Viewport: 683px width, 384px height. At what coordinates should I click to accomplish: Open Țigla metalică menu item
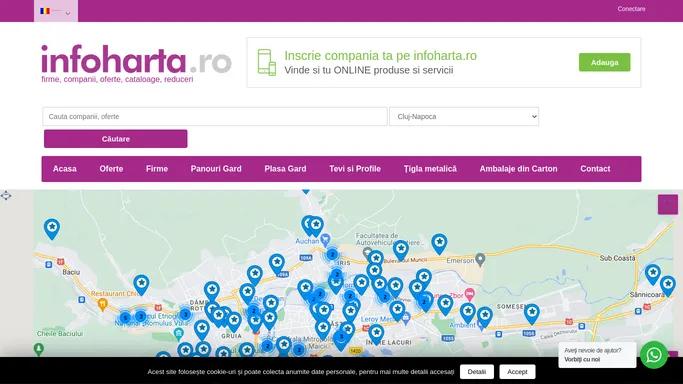(x=430, y=169)
